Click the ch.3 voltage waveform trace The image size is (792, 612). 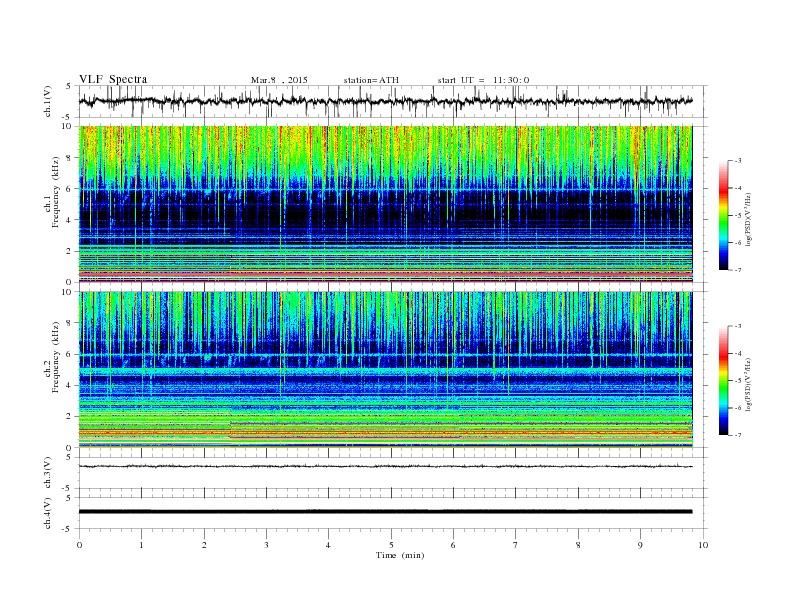point(385,466)
